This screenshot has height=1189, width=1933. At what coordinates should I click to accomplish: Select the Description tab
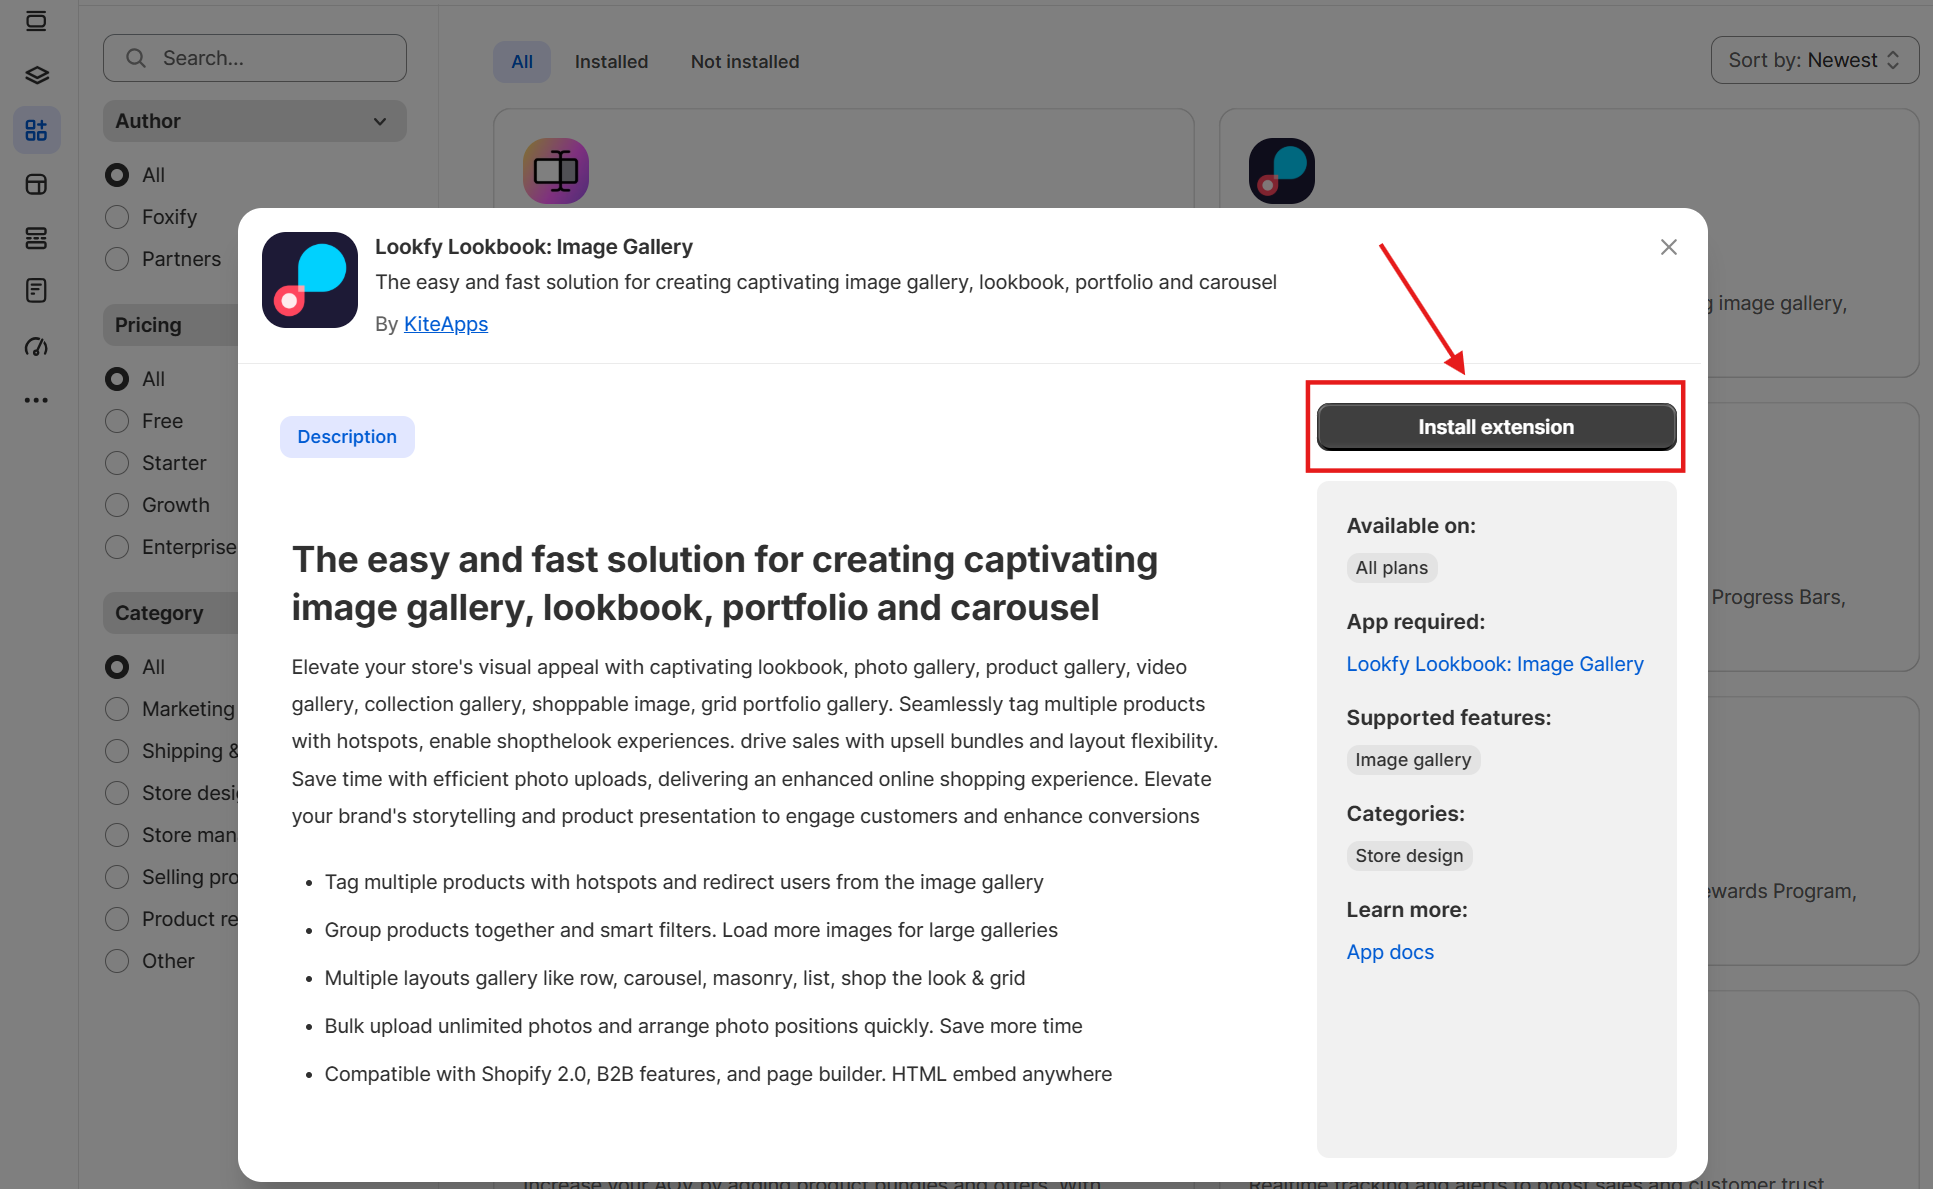tap(347, 437)
